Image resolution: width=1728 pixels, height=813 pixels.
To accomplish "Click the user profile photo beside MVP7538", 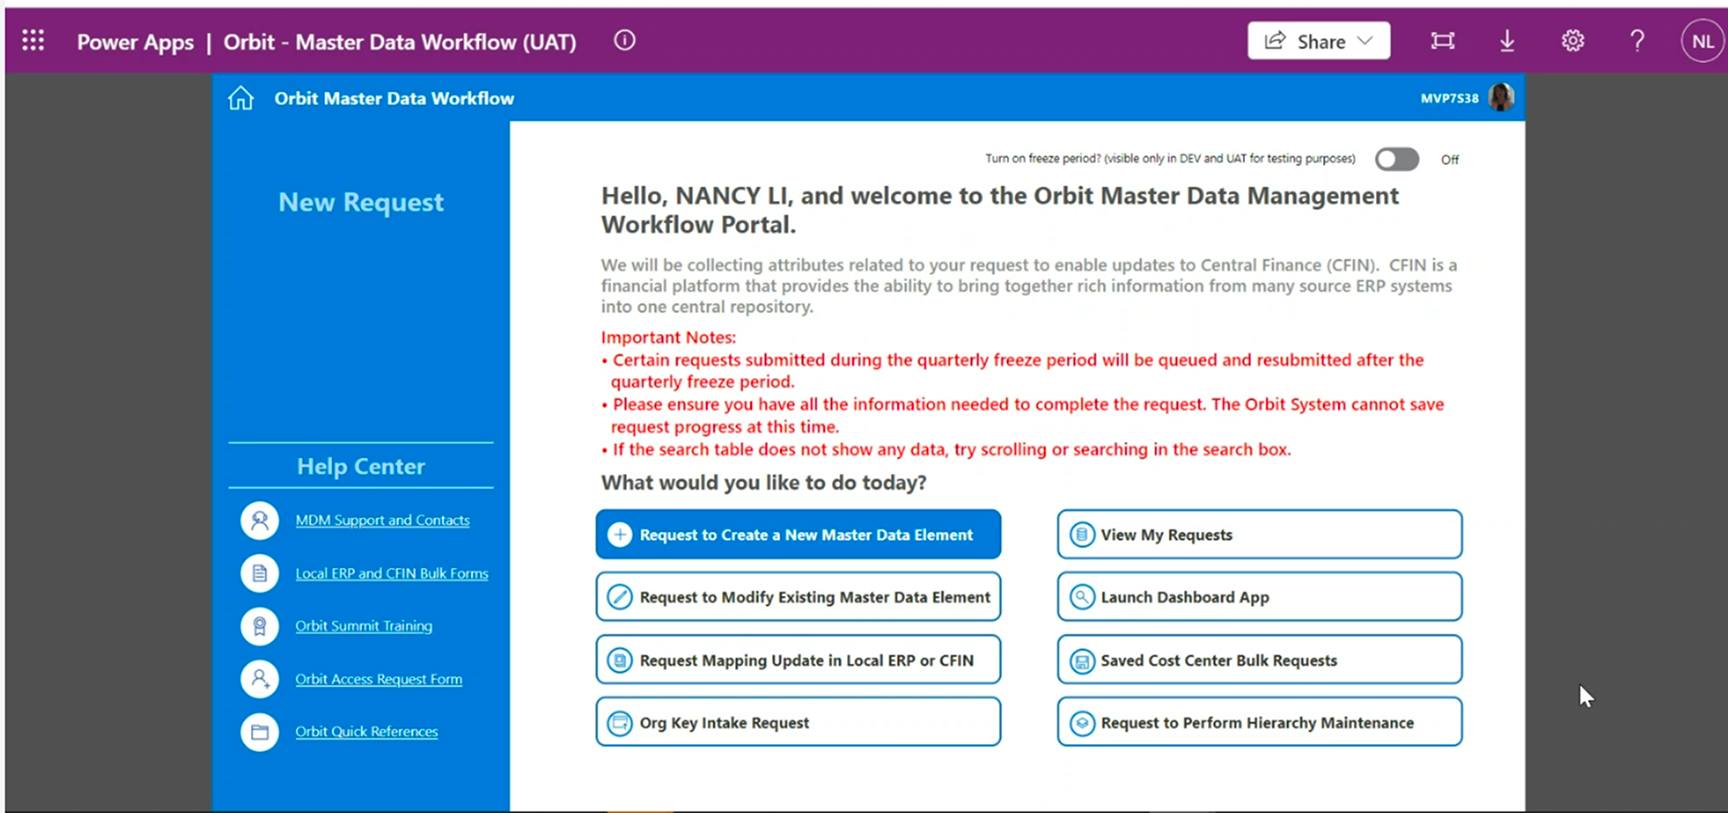I will (x=1501, y=97).
